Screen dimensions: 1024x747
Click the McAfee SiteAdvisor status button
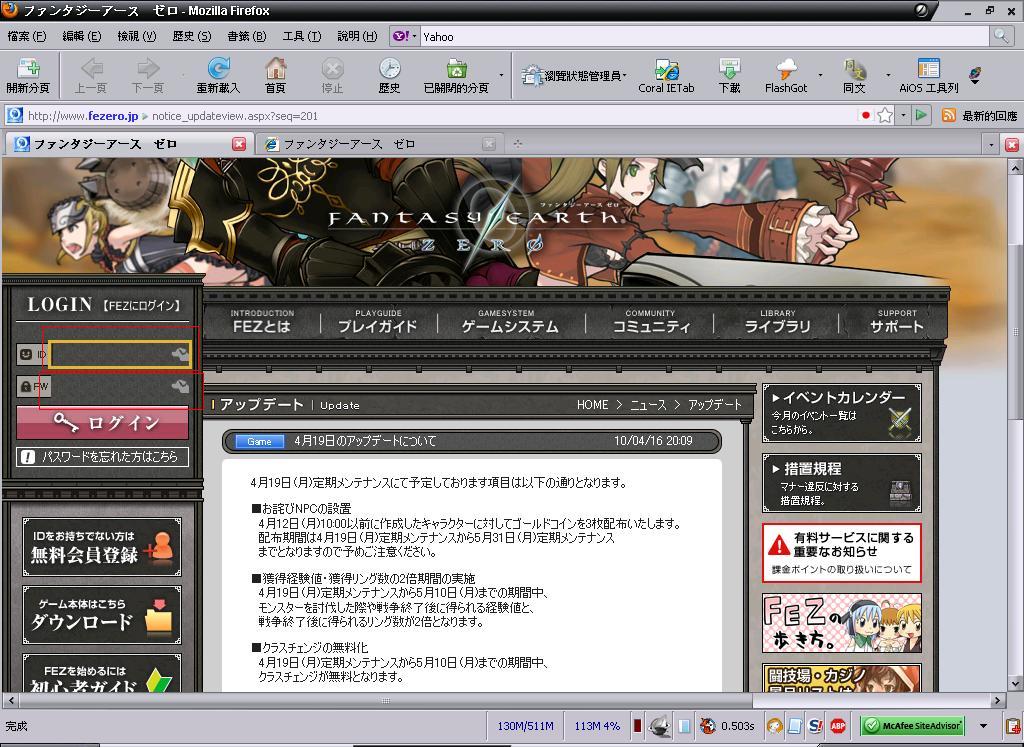point(912,725)
